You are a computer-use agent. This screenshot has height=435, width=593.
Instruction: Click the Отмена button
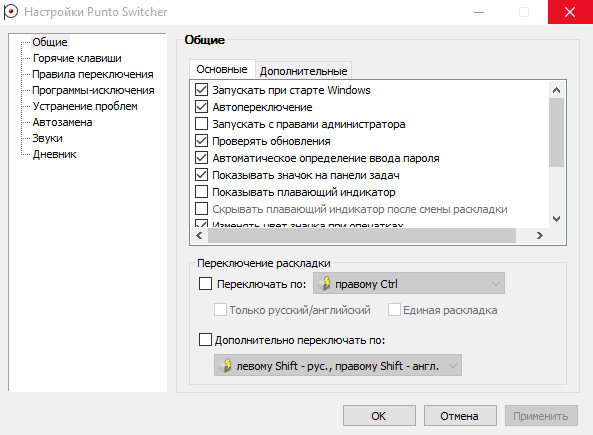click(460, 416)
